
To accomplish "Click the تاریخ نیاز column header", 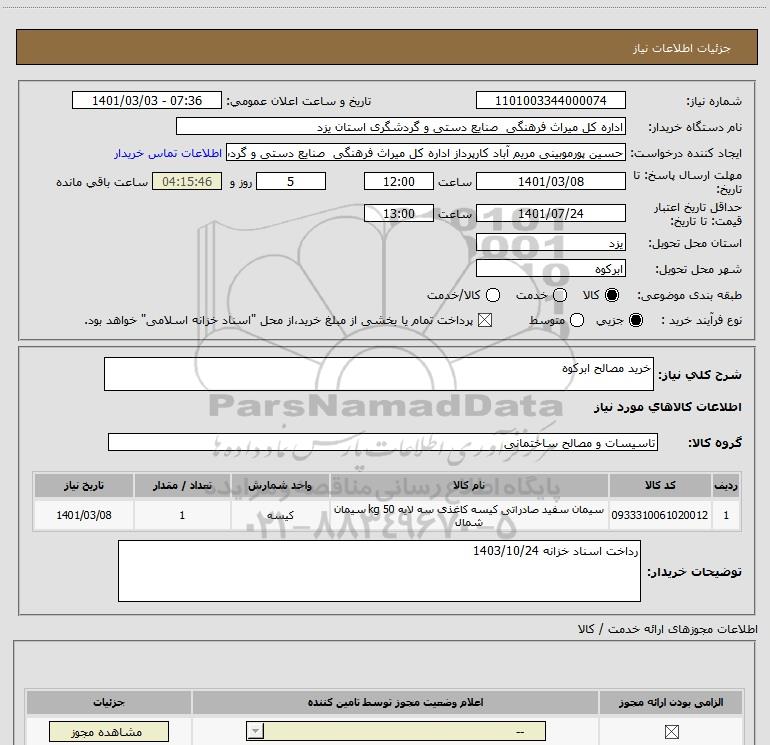I will 83,485.
